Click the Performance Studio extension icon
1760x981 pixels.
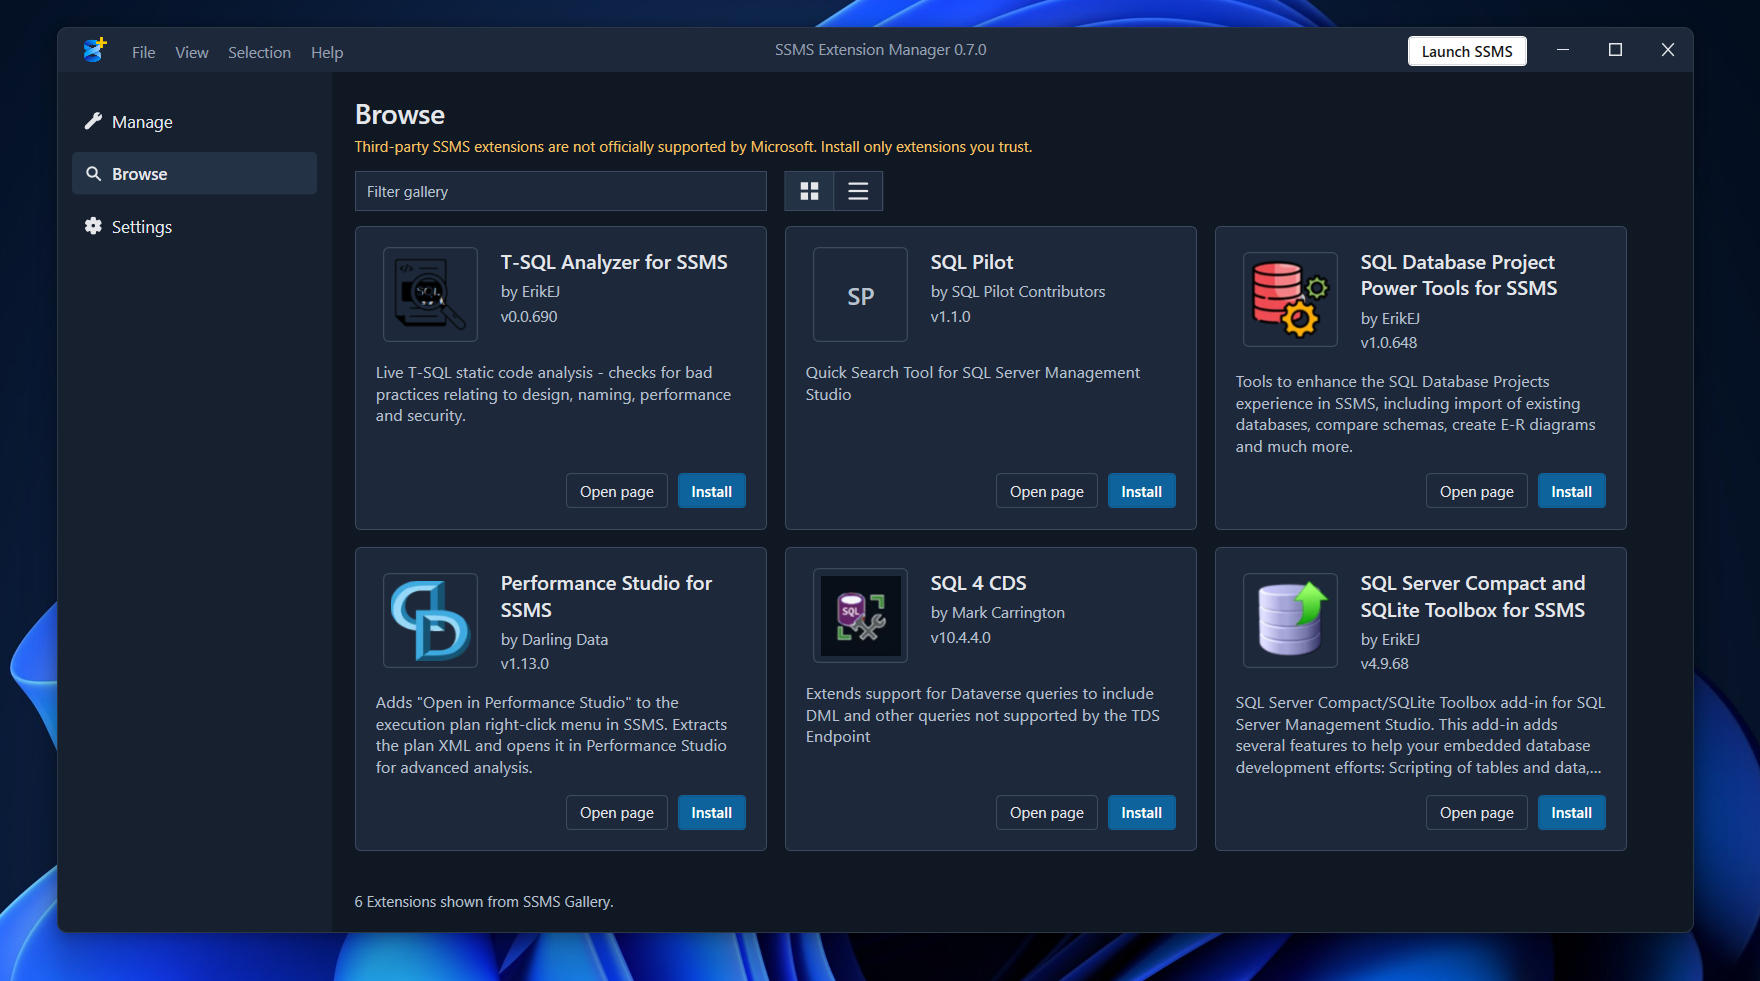point(430,620)
